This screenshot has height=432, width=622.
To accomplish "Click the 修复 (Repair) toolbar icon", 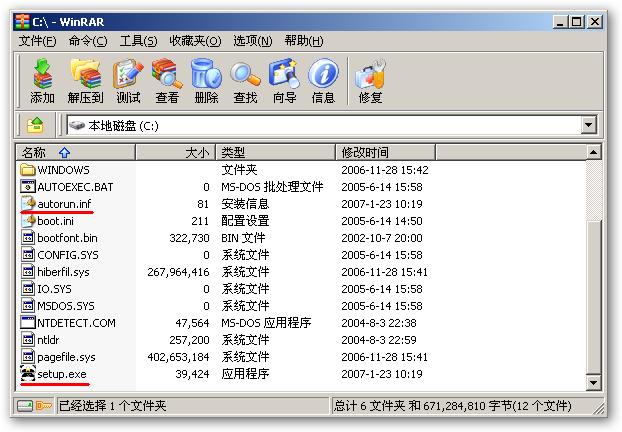I will pyautogui.click(x=370, y=80).
